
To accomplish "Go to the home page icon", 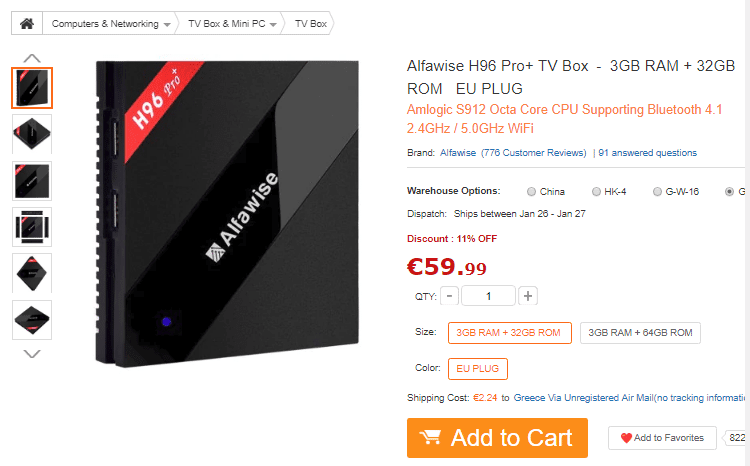I will [x=27, y=23].
